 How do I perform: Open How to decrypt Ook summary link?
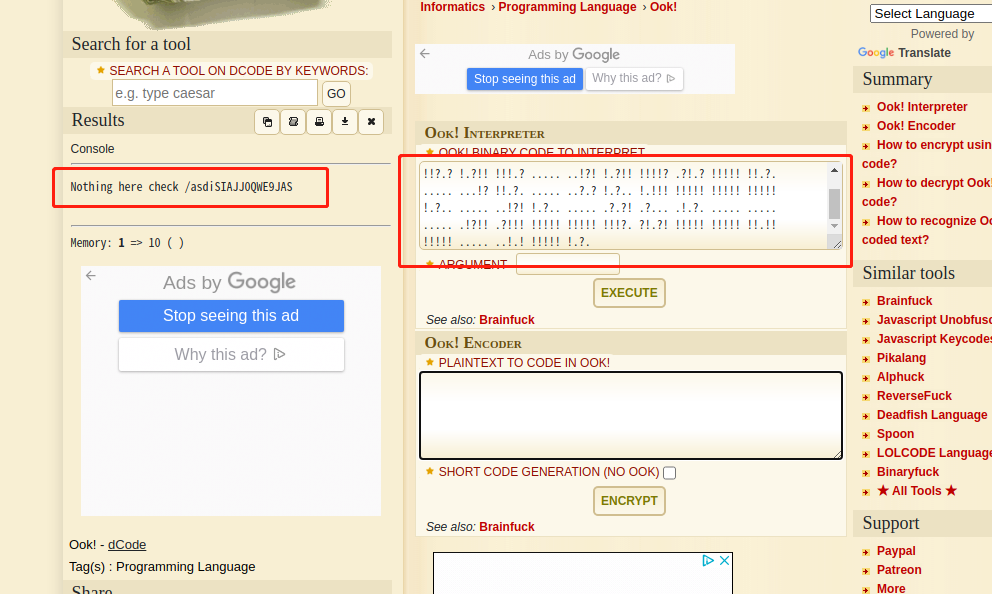click(926, 192)
